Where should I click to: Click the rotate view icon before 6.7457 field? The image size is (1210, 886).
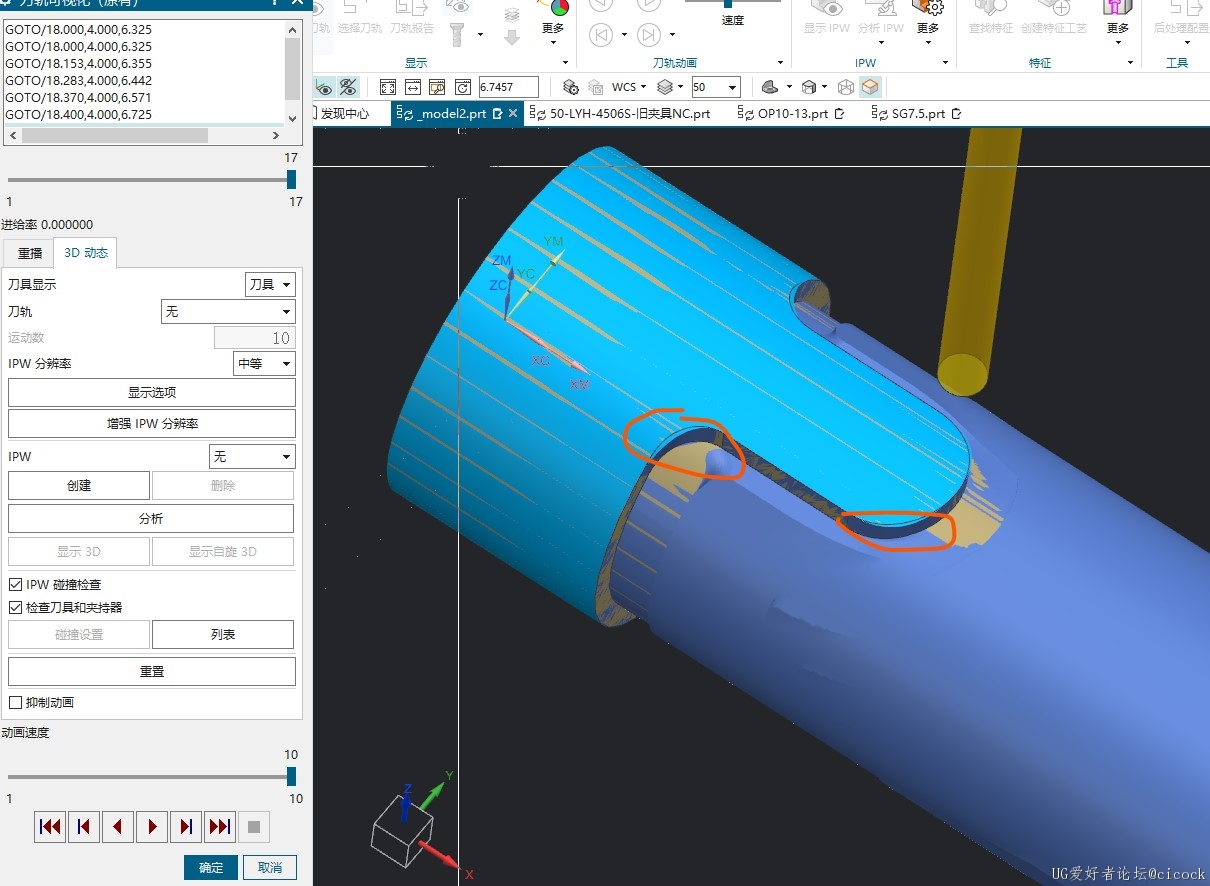pos(462,87)
